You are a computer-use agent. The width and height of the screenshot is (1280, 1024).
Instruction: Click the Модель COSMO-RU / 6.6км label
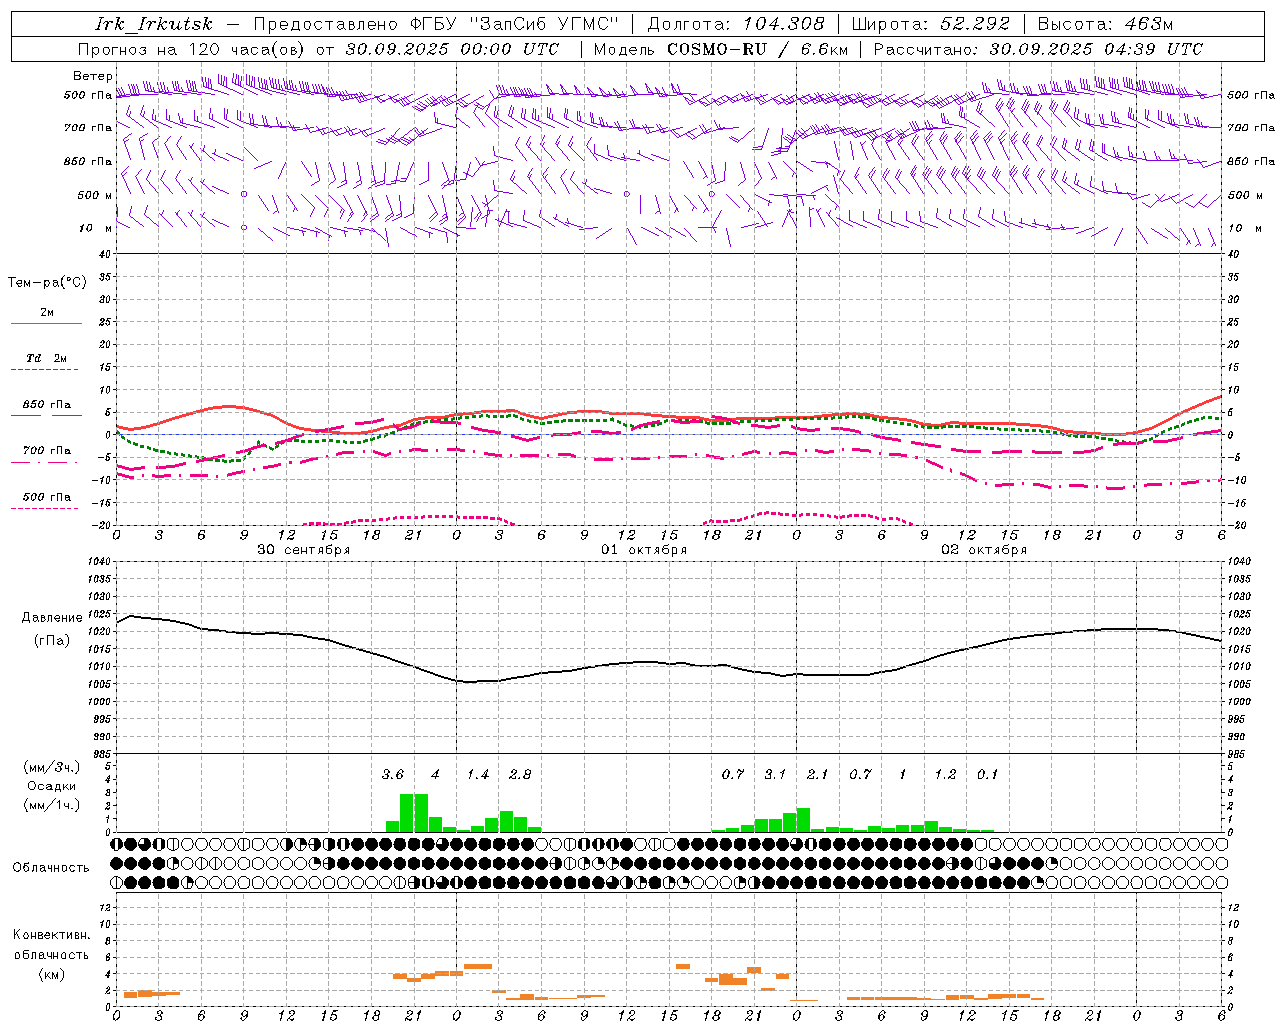tap(721, 49)
